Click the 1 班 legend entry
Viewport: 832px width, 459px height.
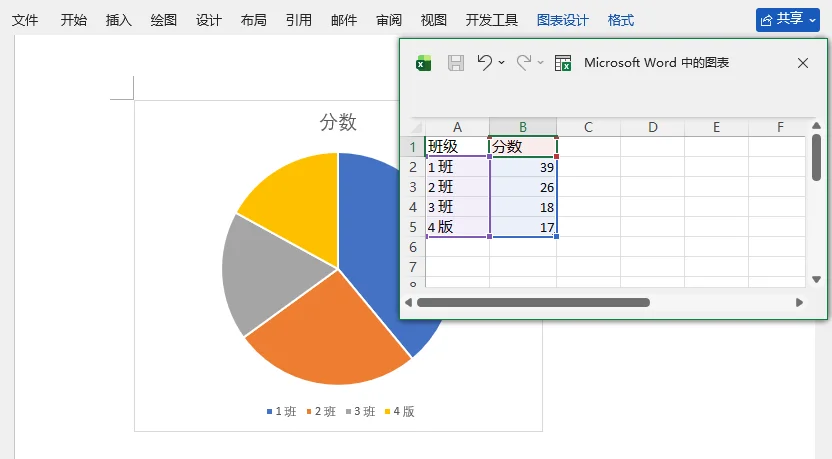tap(281, 411)
